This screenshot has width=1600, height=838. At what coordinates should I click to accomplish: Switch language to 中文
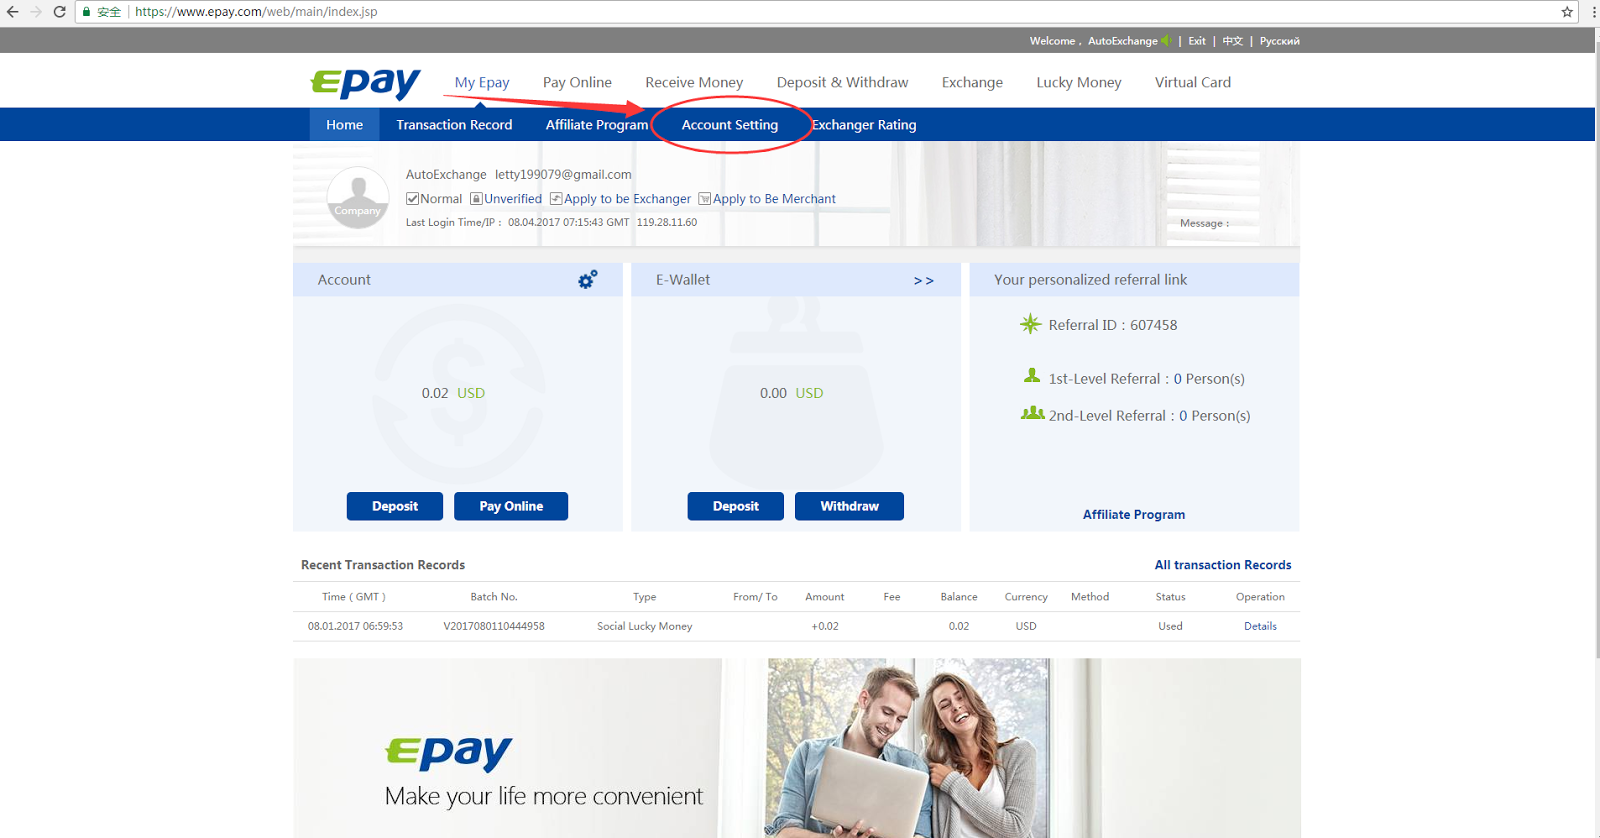[1233, 41]
